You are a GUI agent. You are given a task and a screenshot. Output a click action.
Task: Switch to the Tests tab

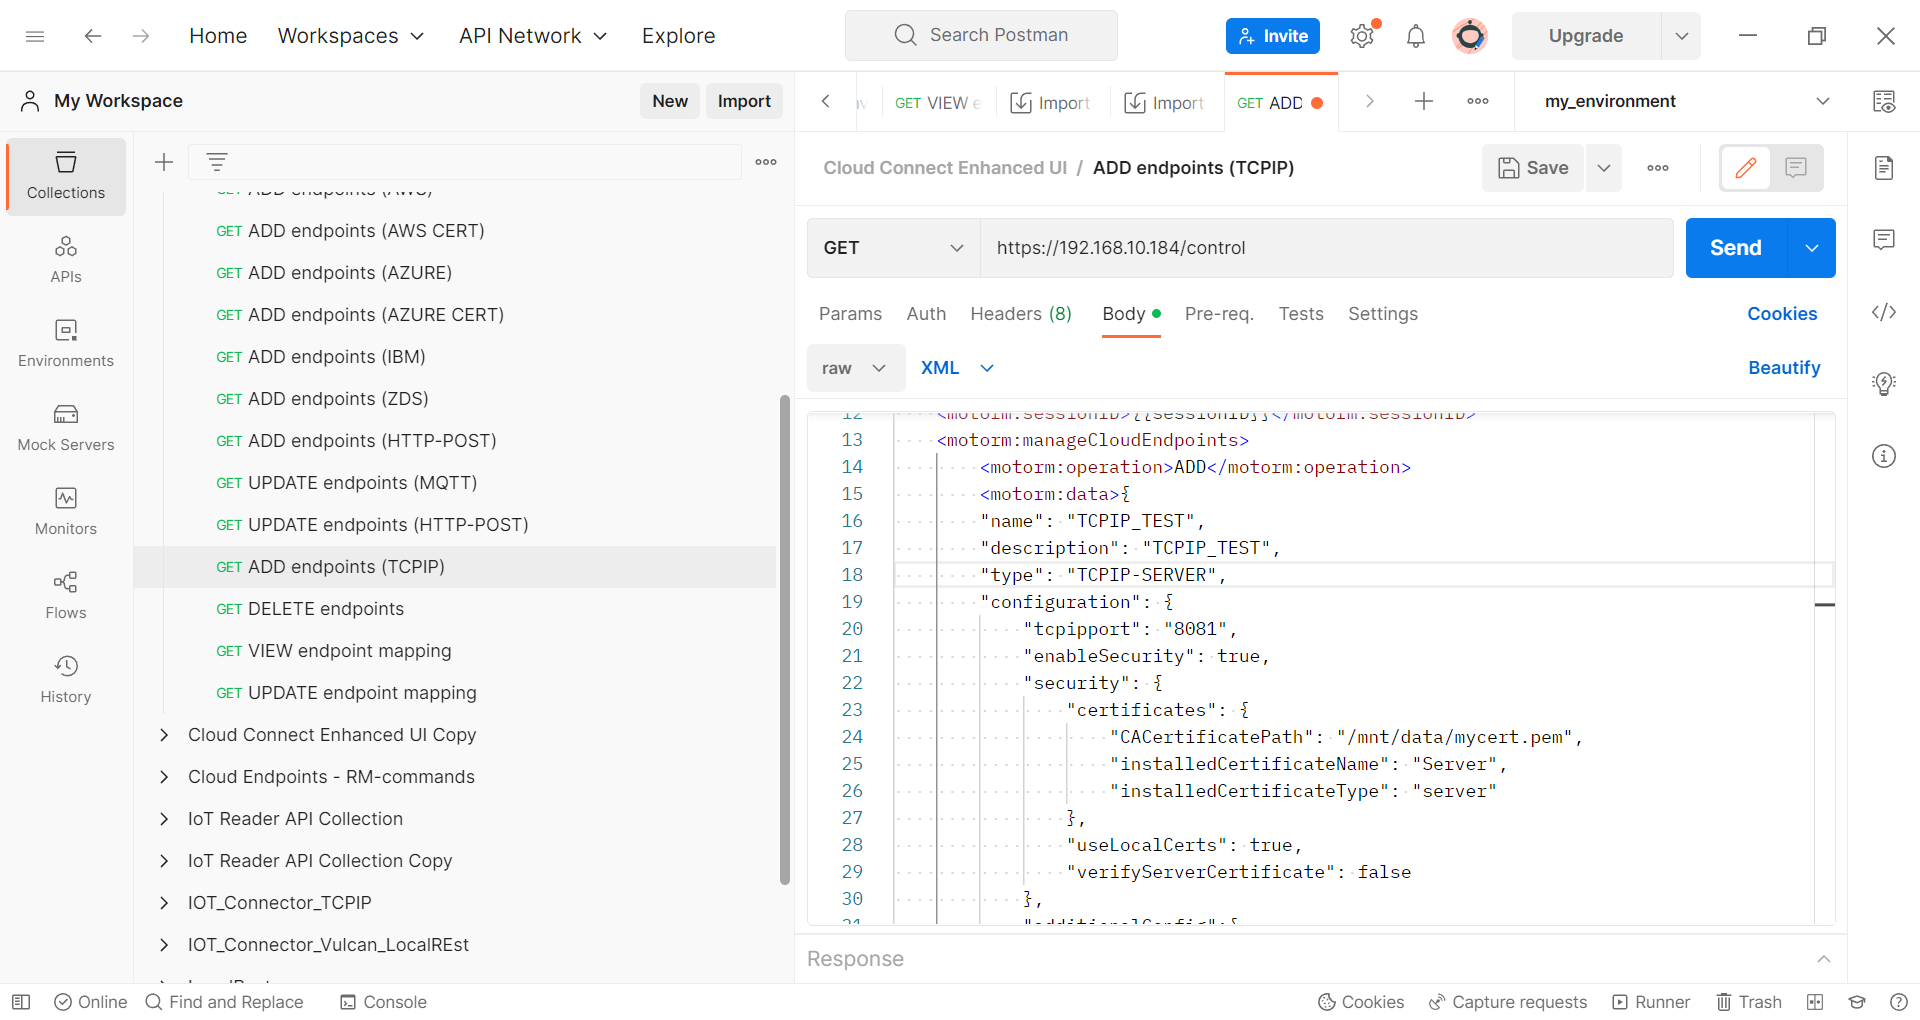[1301, 314]
